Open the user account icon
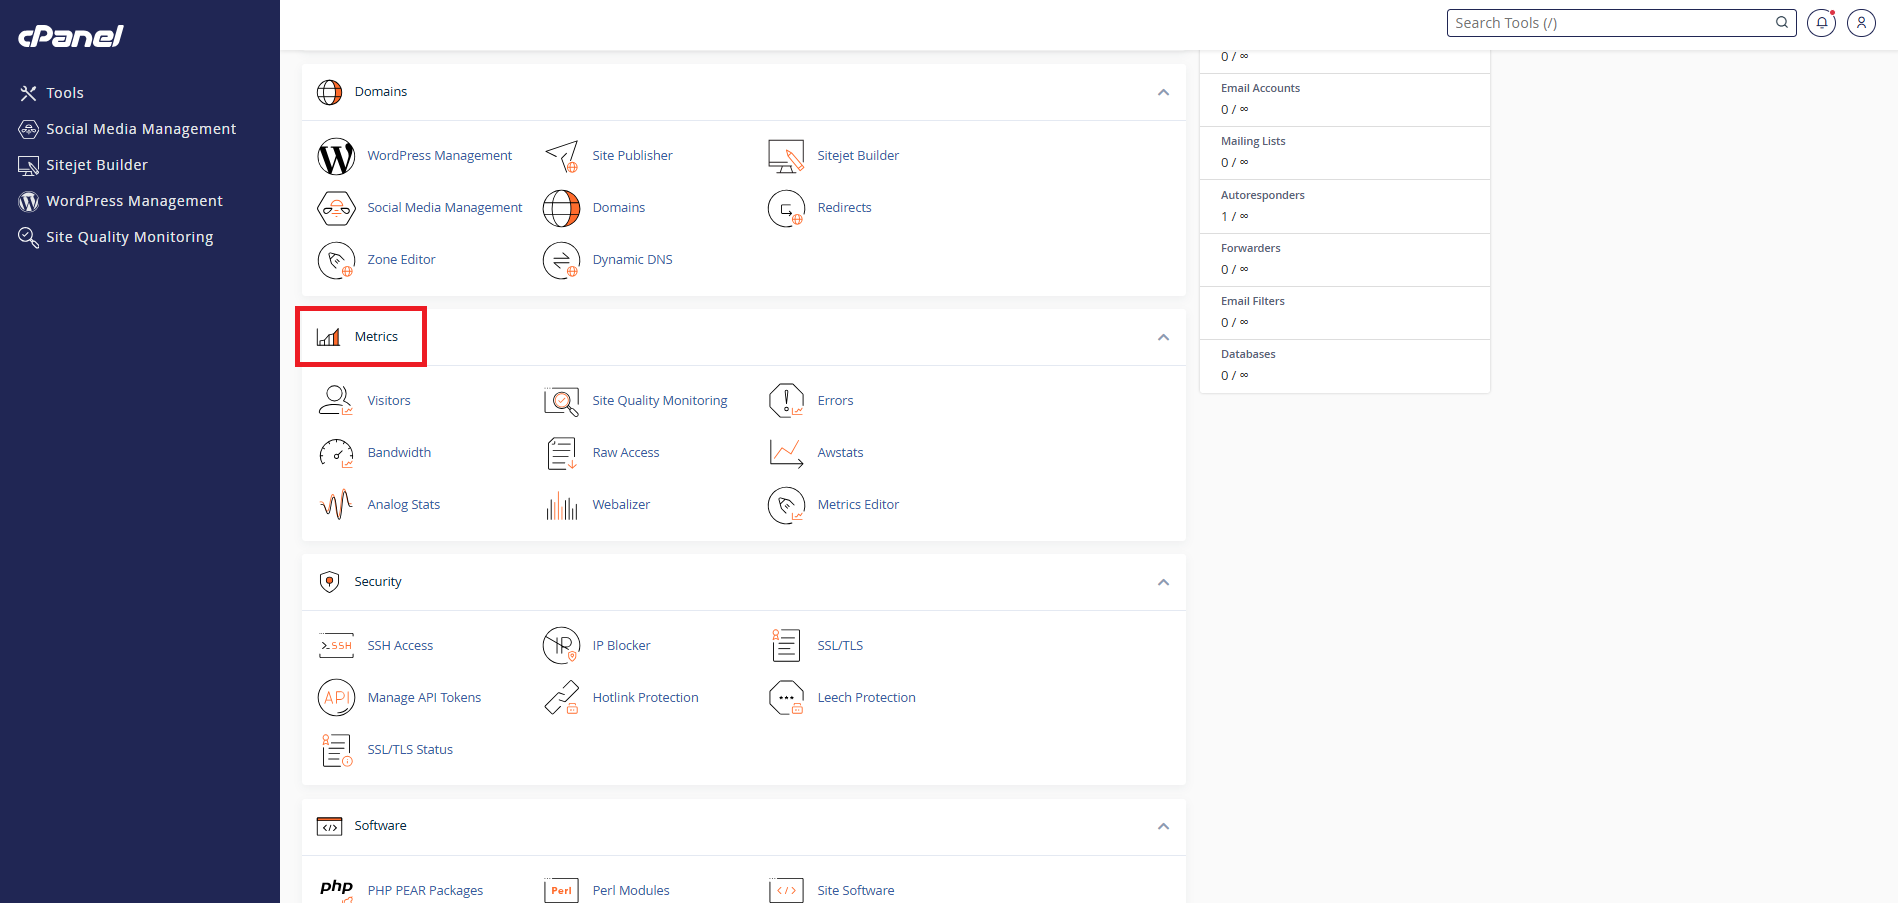 coord(1861,23)
